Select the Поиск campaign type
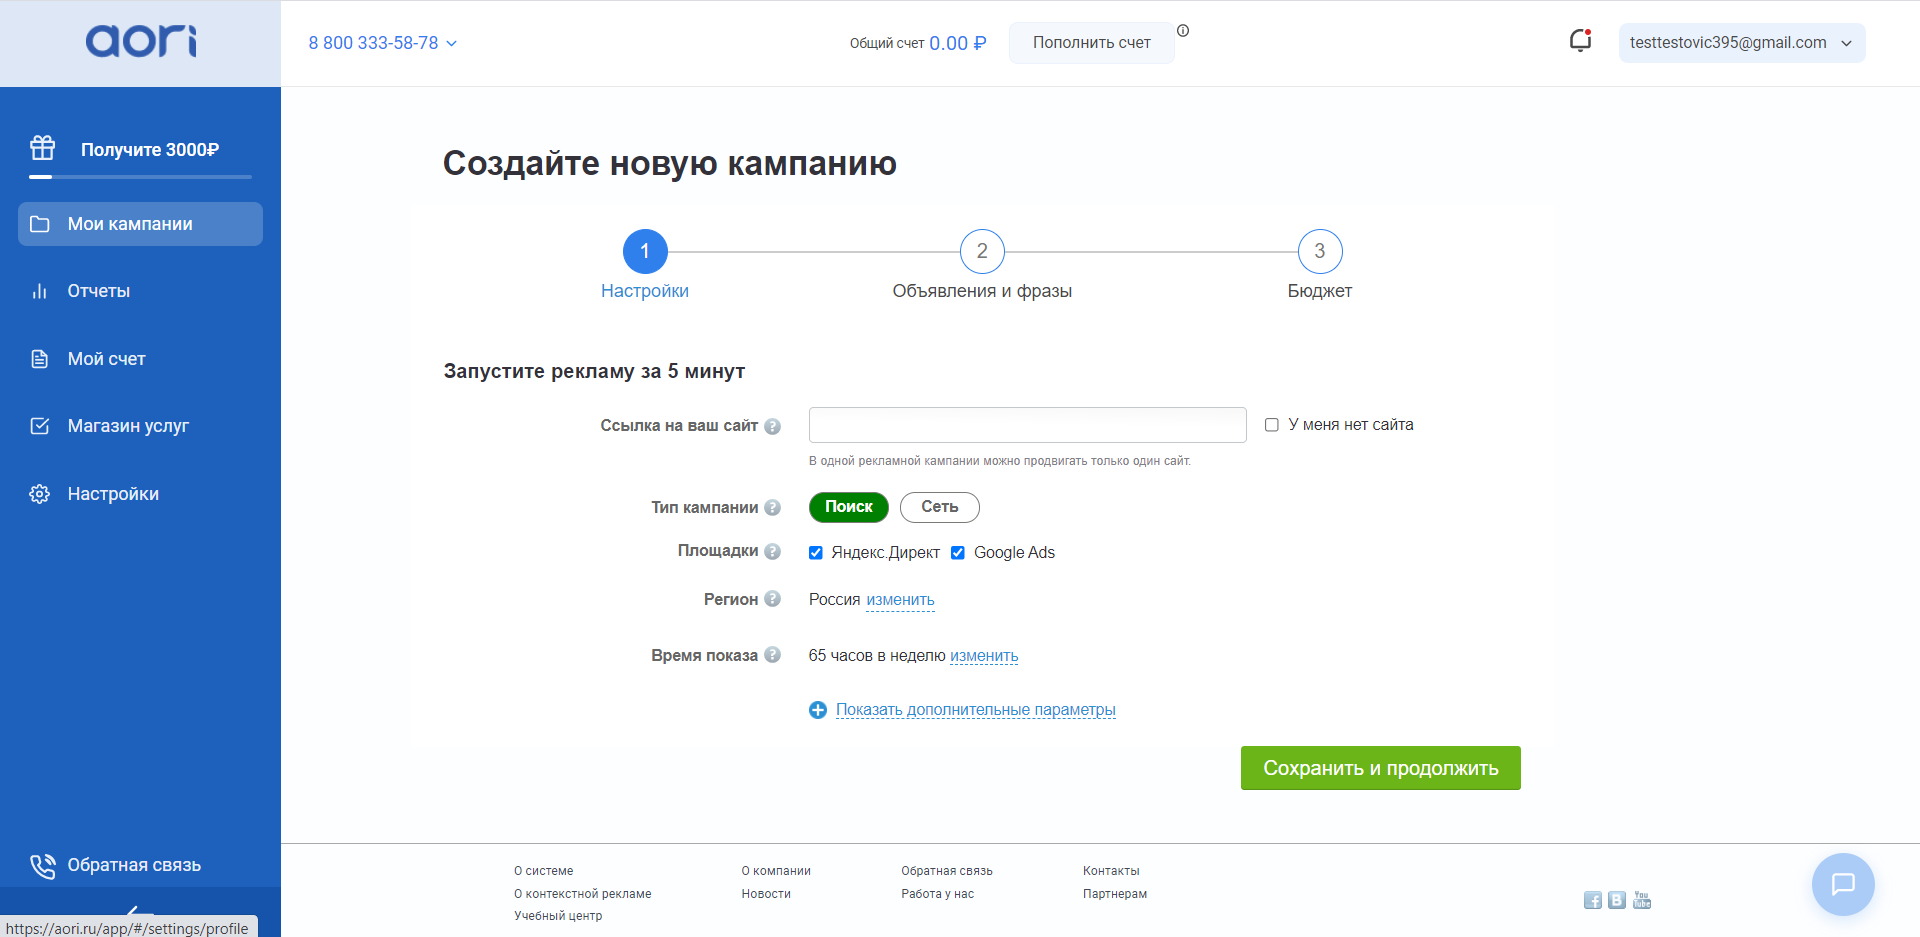 click(849, 507)
